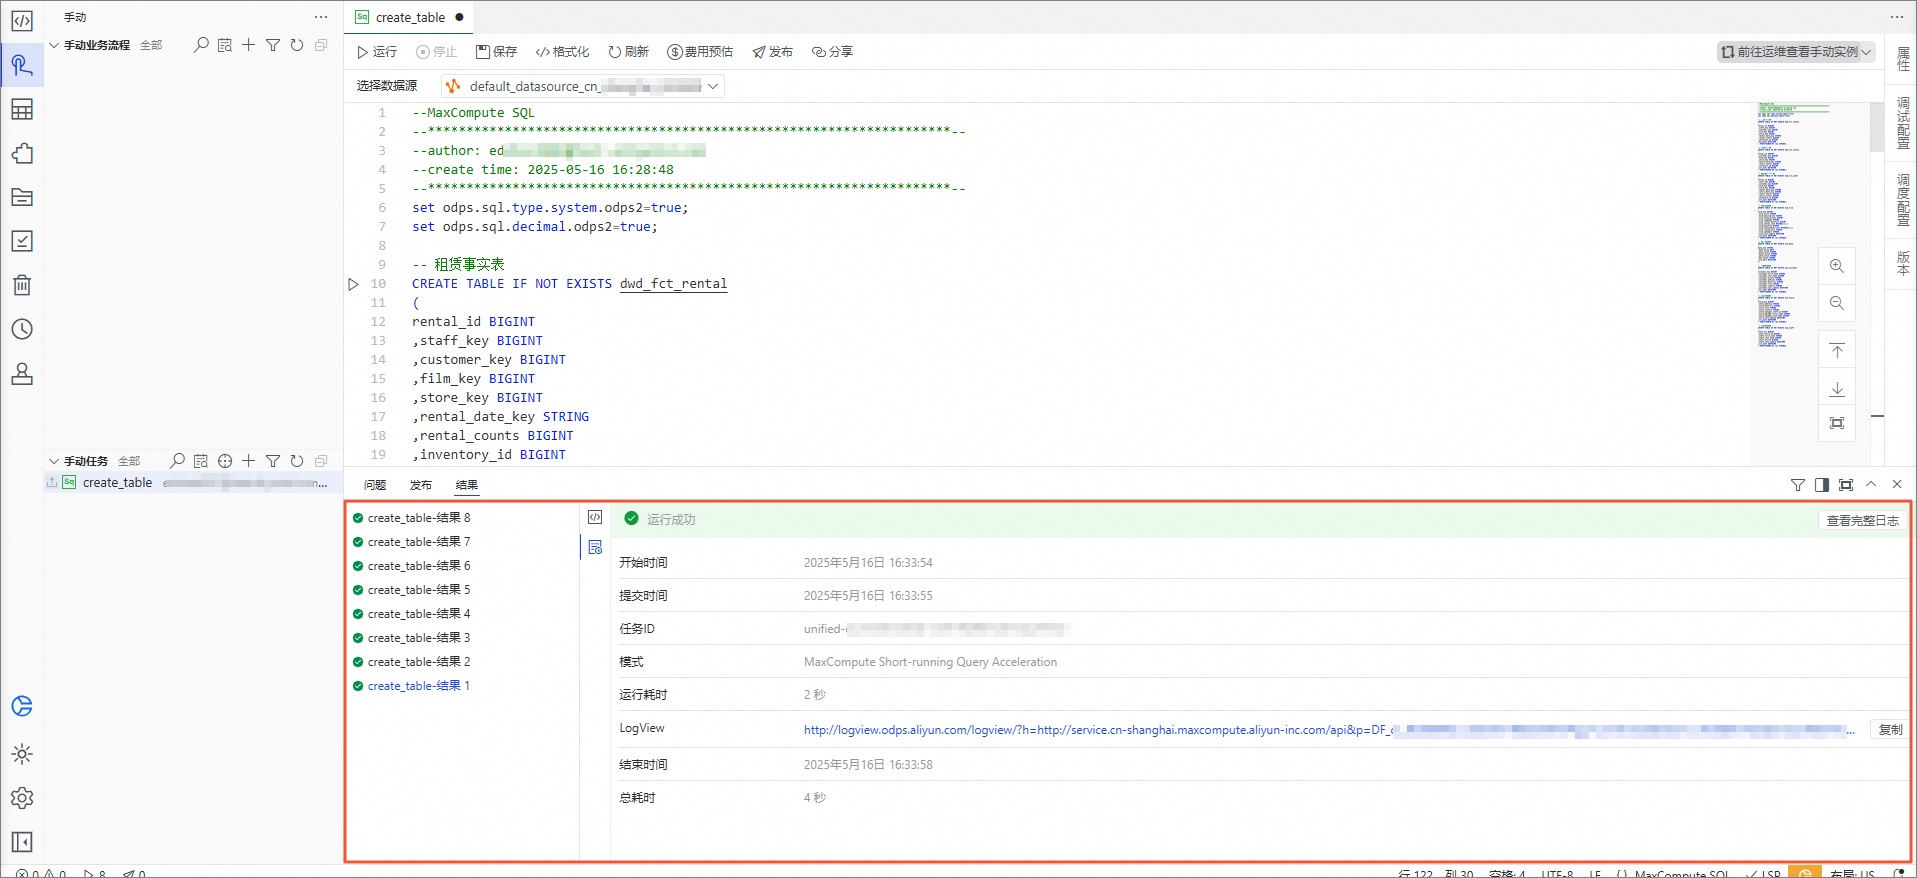
Task: Open the manual workflow sidebar icon
Action: pyautogui.click(x=22, y=65)
